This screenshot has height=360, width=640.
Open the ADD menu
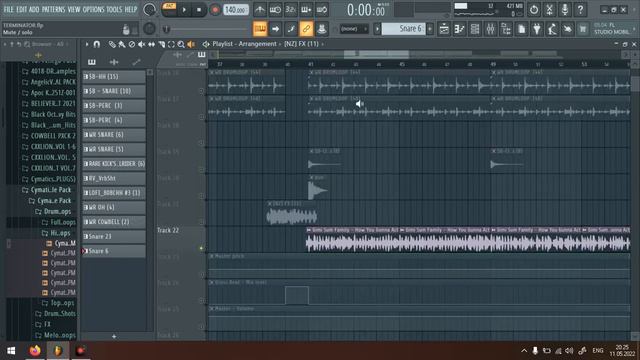click(x=34, y=9)
